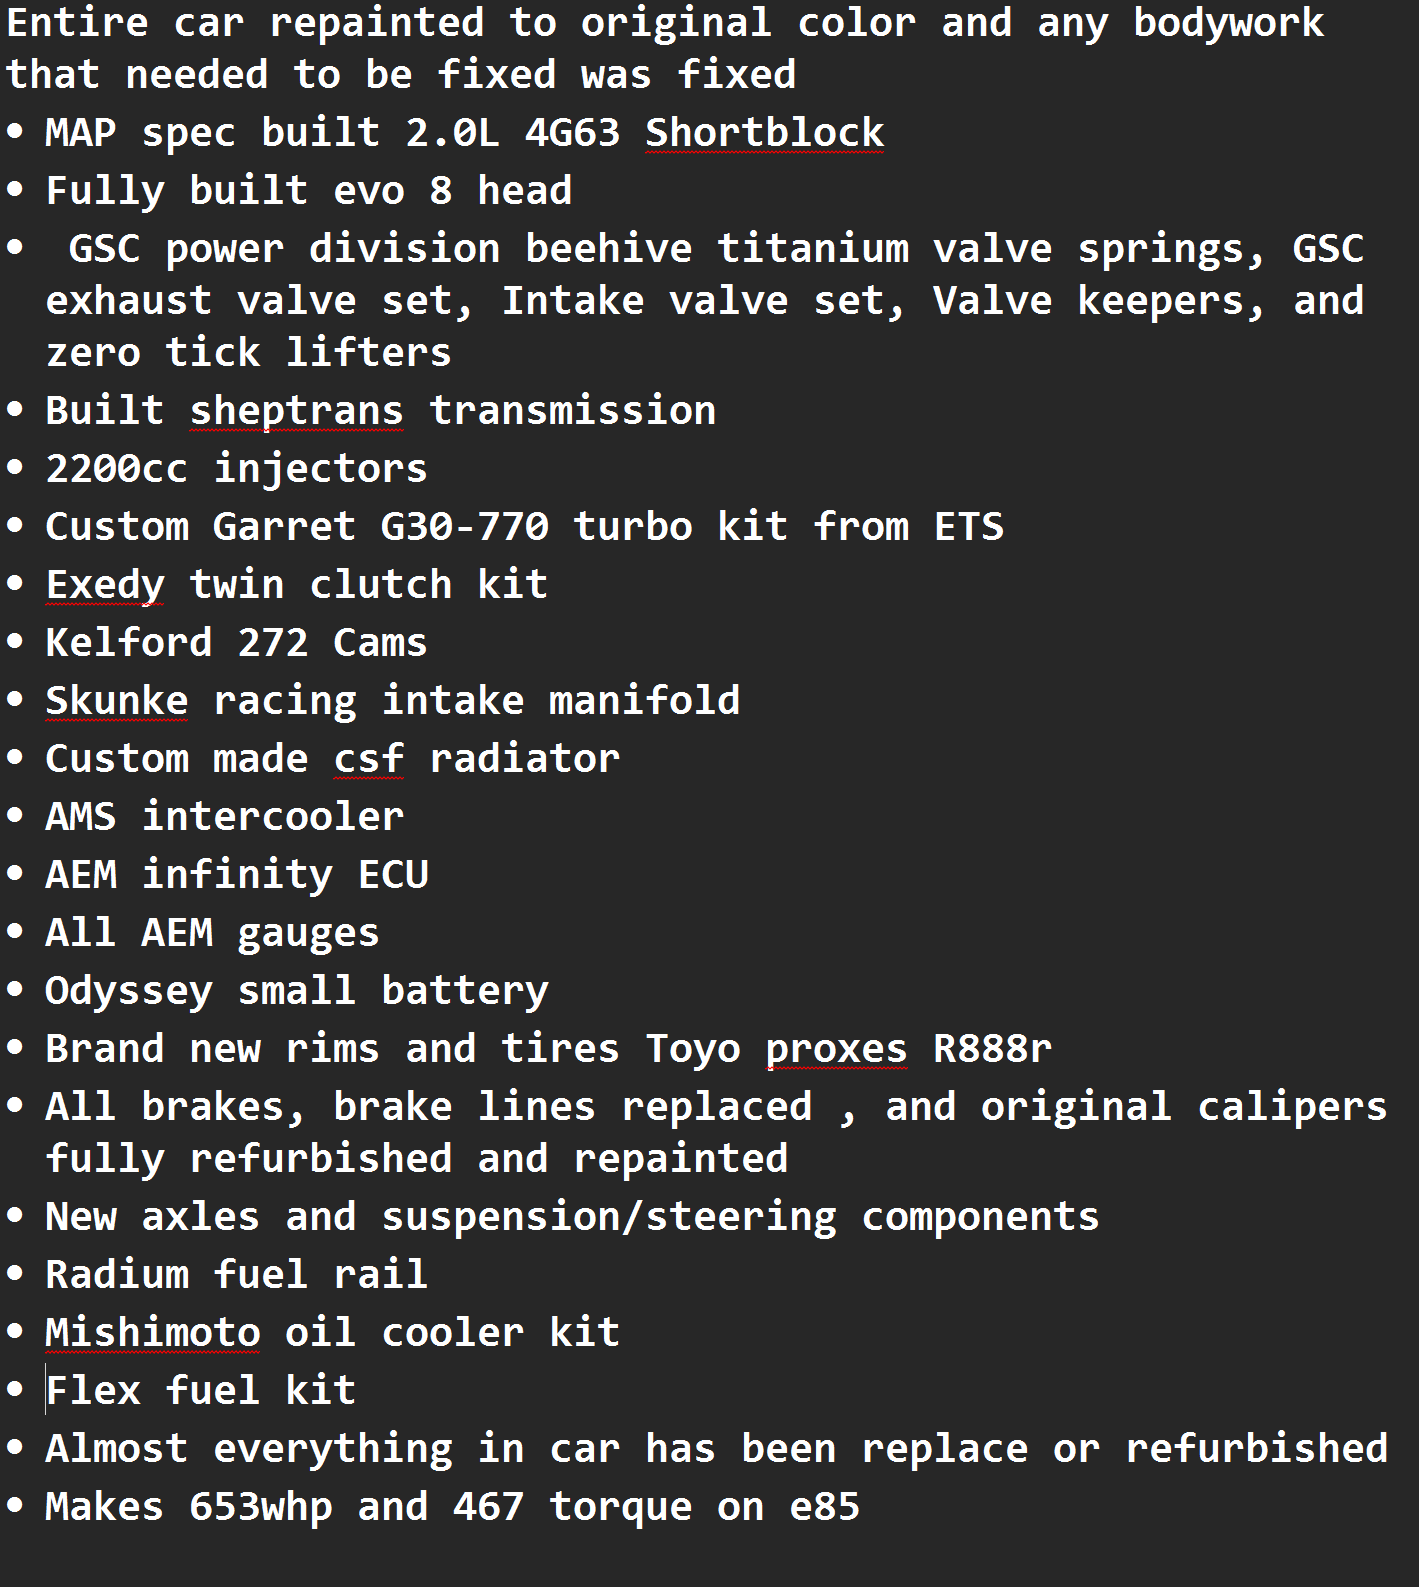Click the AEM infinity ECU line
1419x1587 pixels.
[236, 875]
